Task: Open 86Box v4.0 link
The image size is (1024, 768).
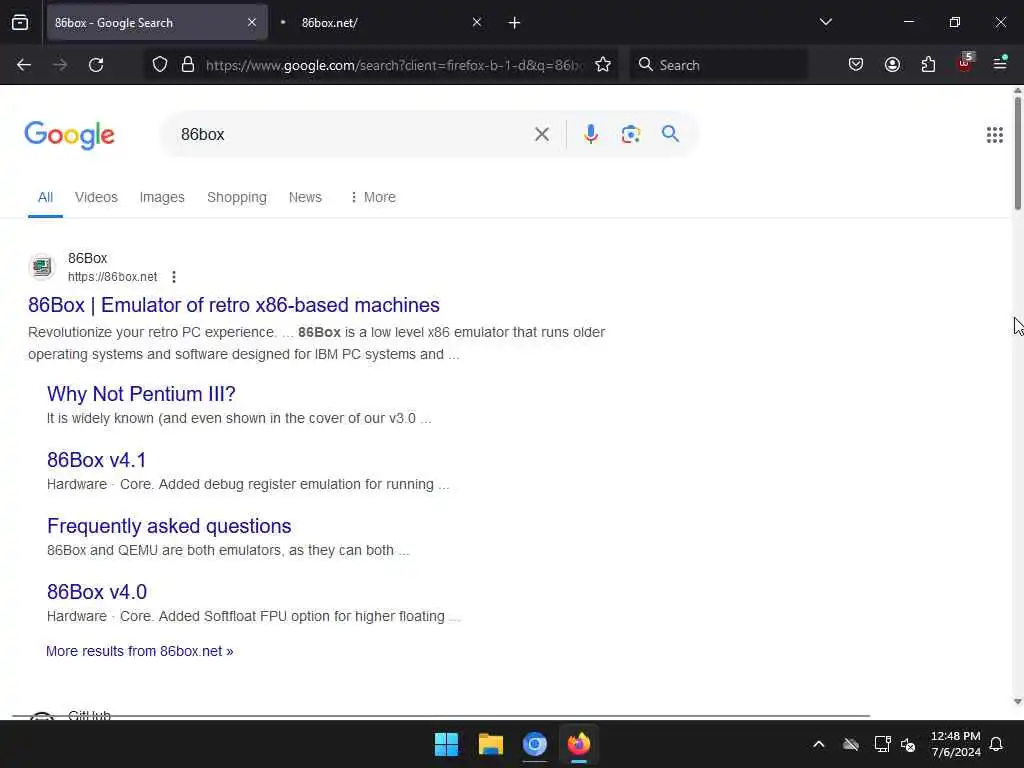Action: click(x=97, y=592)
